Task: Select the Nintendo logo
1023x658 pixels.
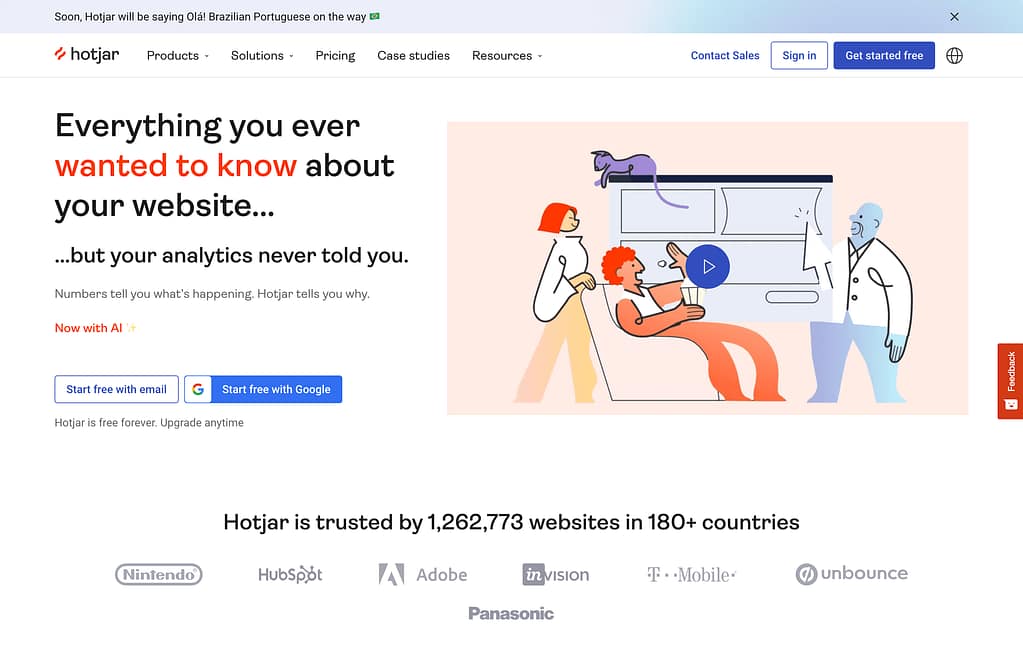Action: tap(158, 574)
